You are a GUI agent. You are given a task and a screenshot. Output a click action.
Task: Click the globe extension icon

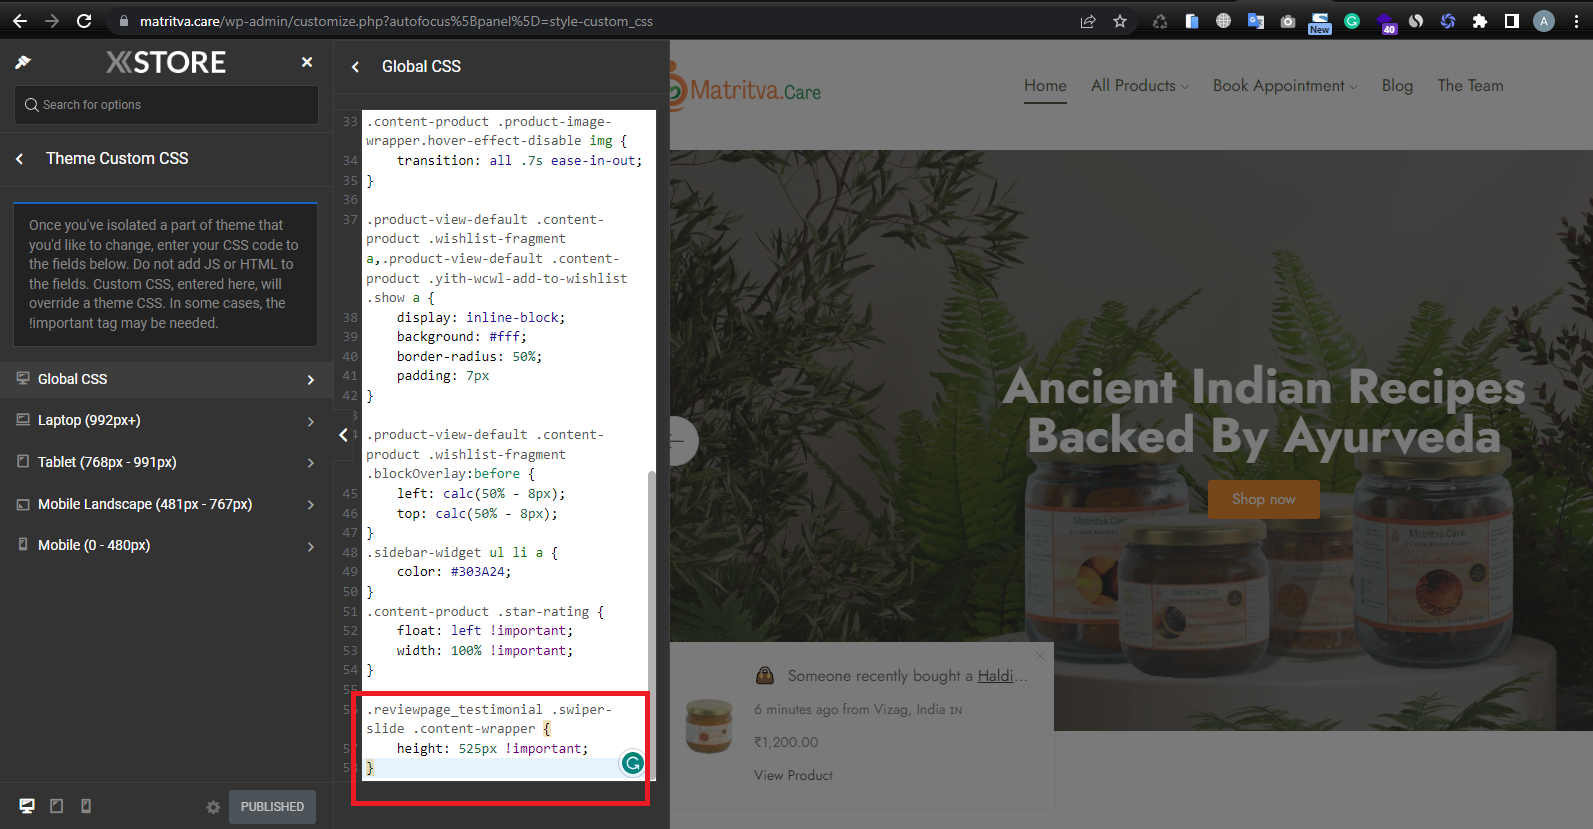1223,21
